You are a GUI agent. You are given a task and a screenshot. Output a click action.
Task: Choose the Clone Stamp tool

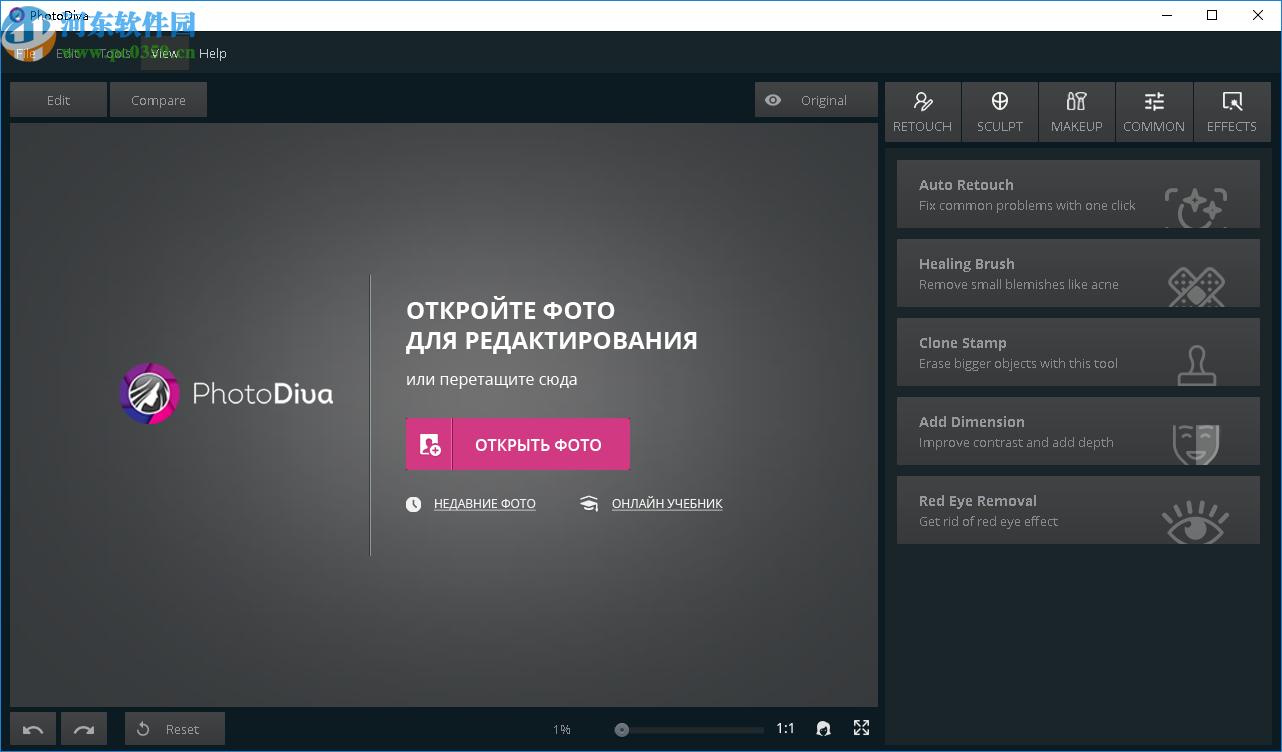click(1078, 352)
